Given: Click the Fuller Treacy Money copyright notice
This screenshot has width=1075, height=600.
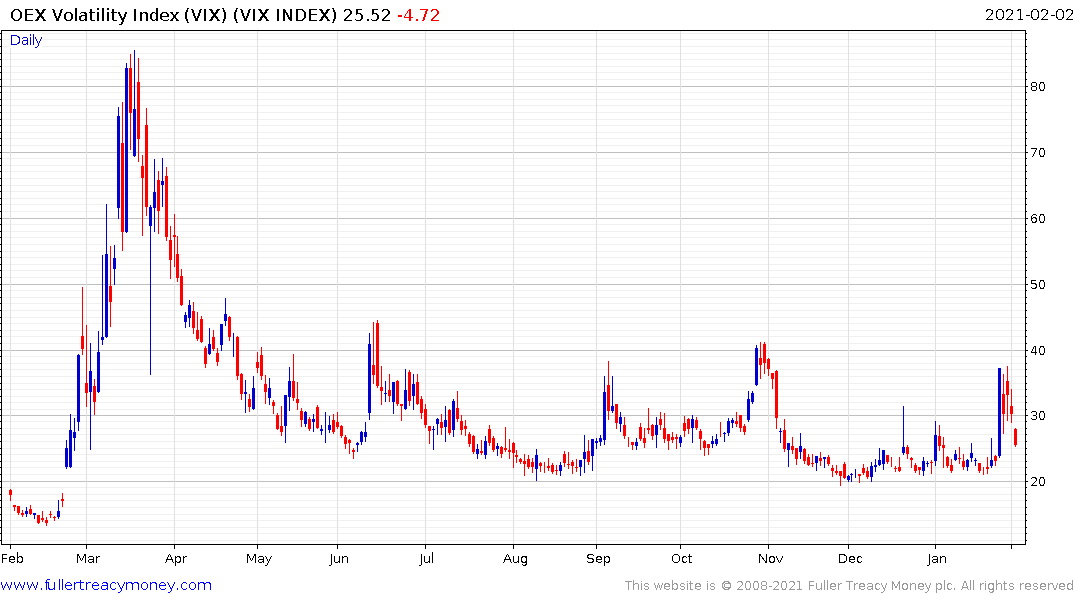Looking at the screenshot, I should pyautogui.click(x=849, y=586).
